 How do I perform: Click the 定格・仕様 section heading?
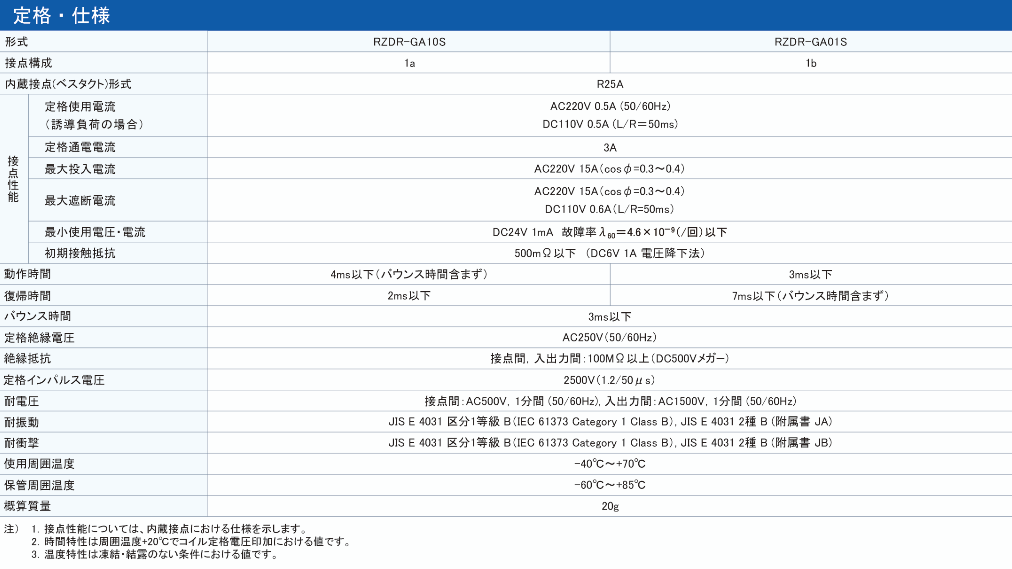pyautogui.click(x=61, y=15)
